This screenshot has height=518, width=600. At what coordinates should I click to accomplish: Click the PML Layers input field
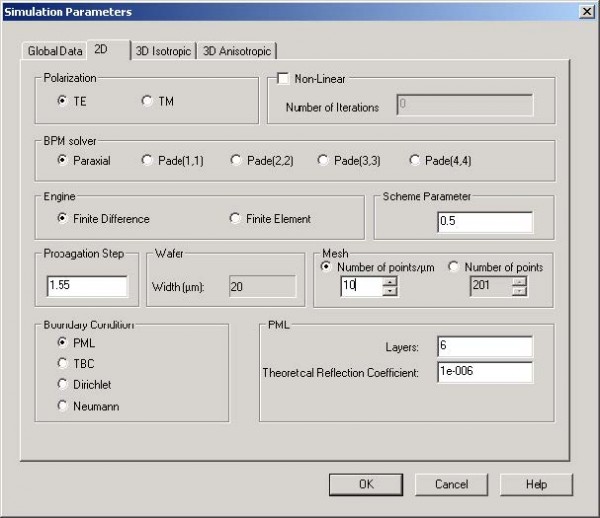tap(485, 347)
